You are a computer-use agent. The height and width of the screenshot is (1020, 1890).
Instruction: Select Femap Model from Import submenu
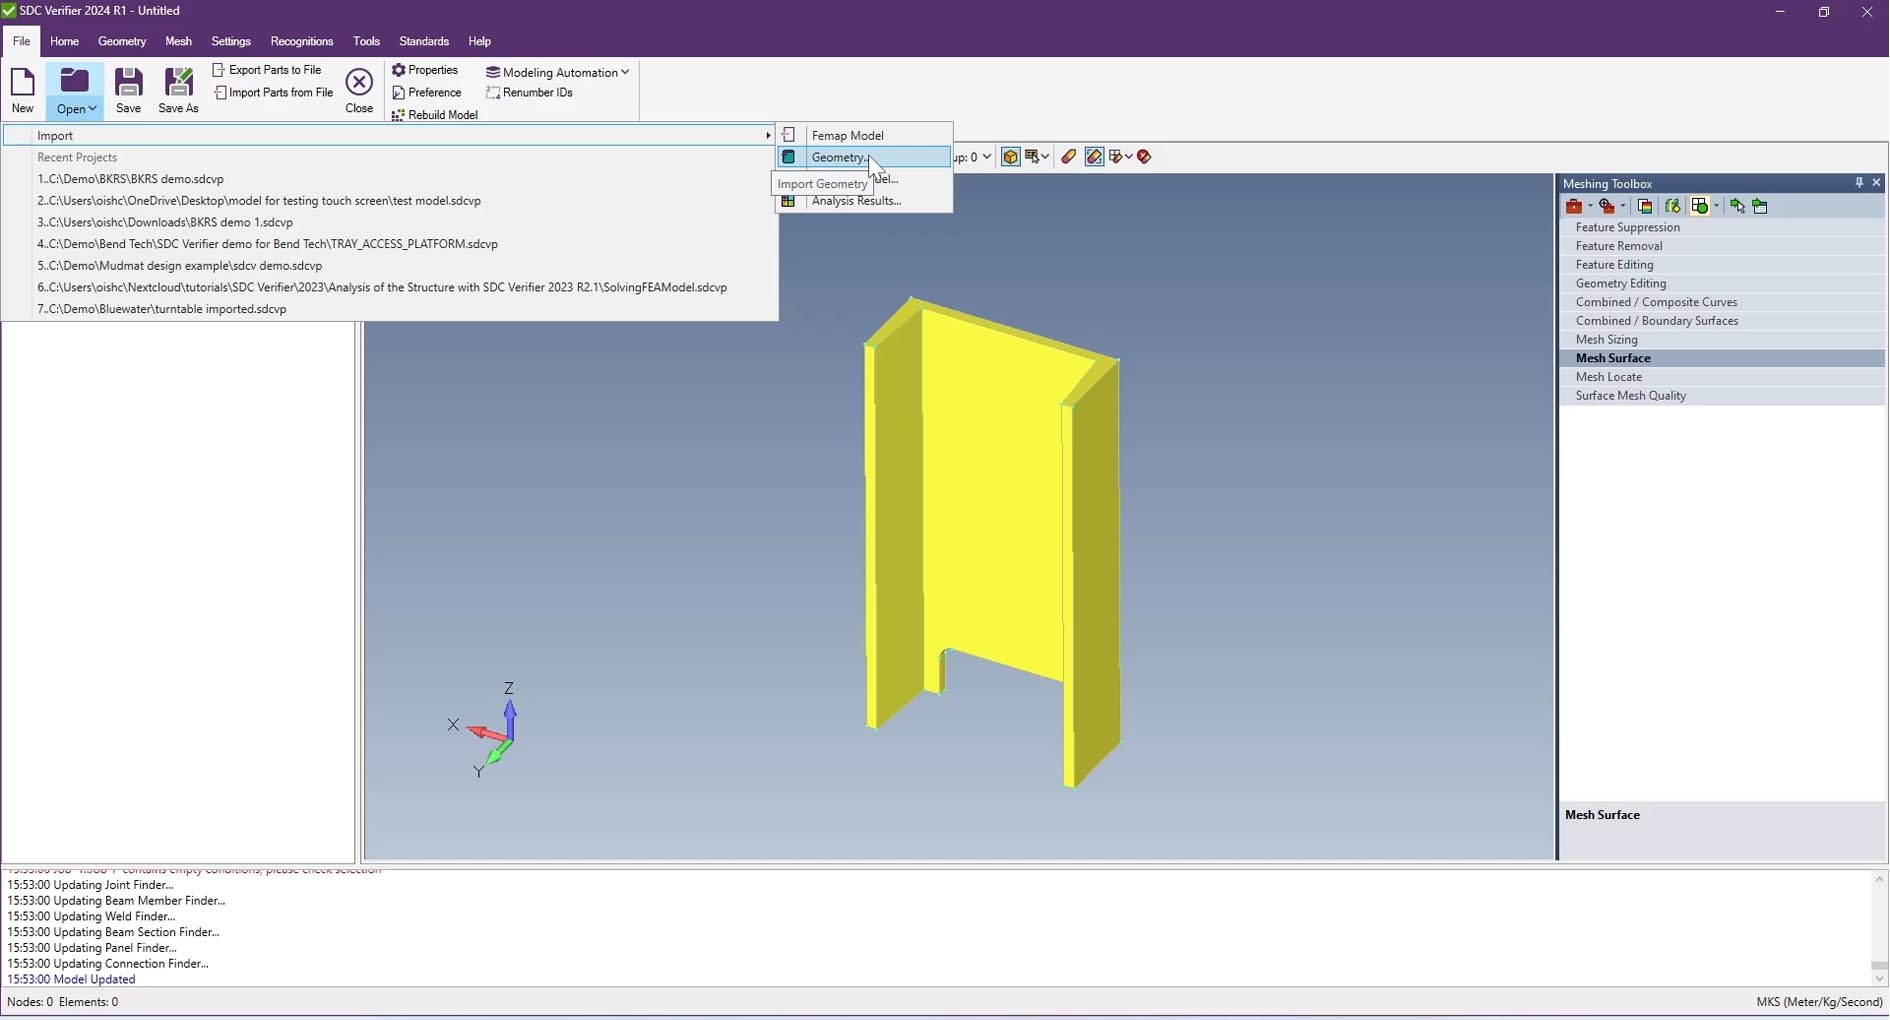coord(847,135)
